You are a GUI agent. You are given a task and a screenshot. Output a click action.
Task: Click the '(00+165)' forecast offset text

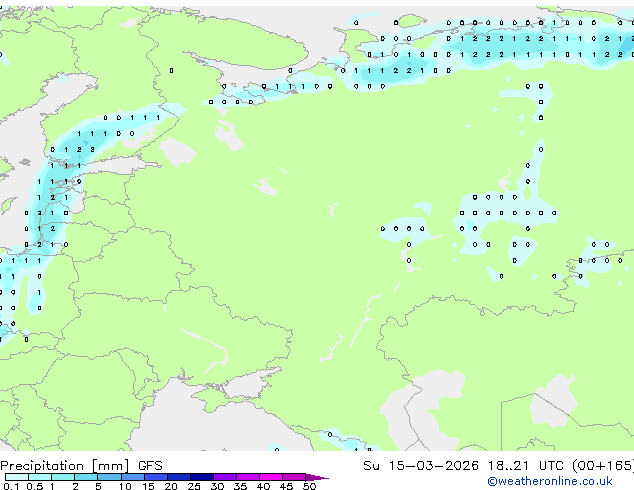tap(603, 466)
